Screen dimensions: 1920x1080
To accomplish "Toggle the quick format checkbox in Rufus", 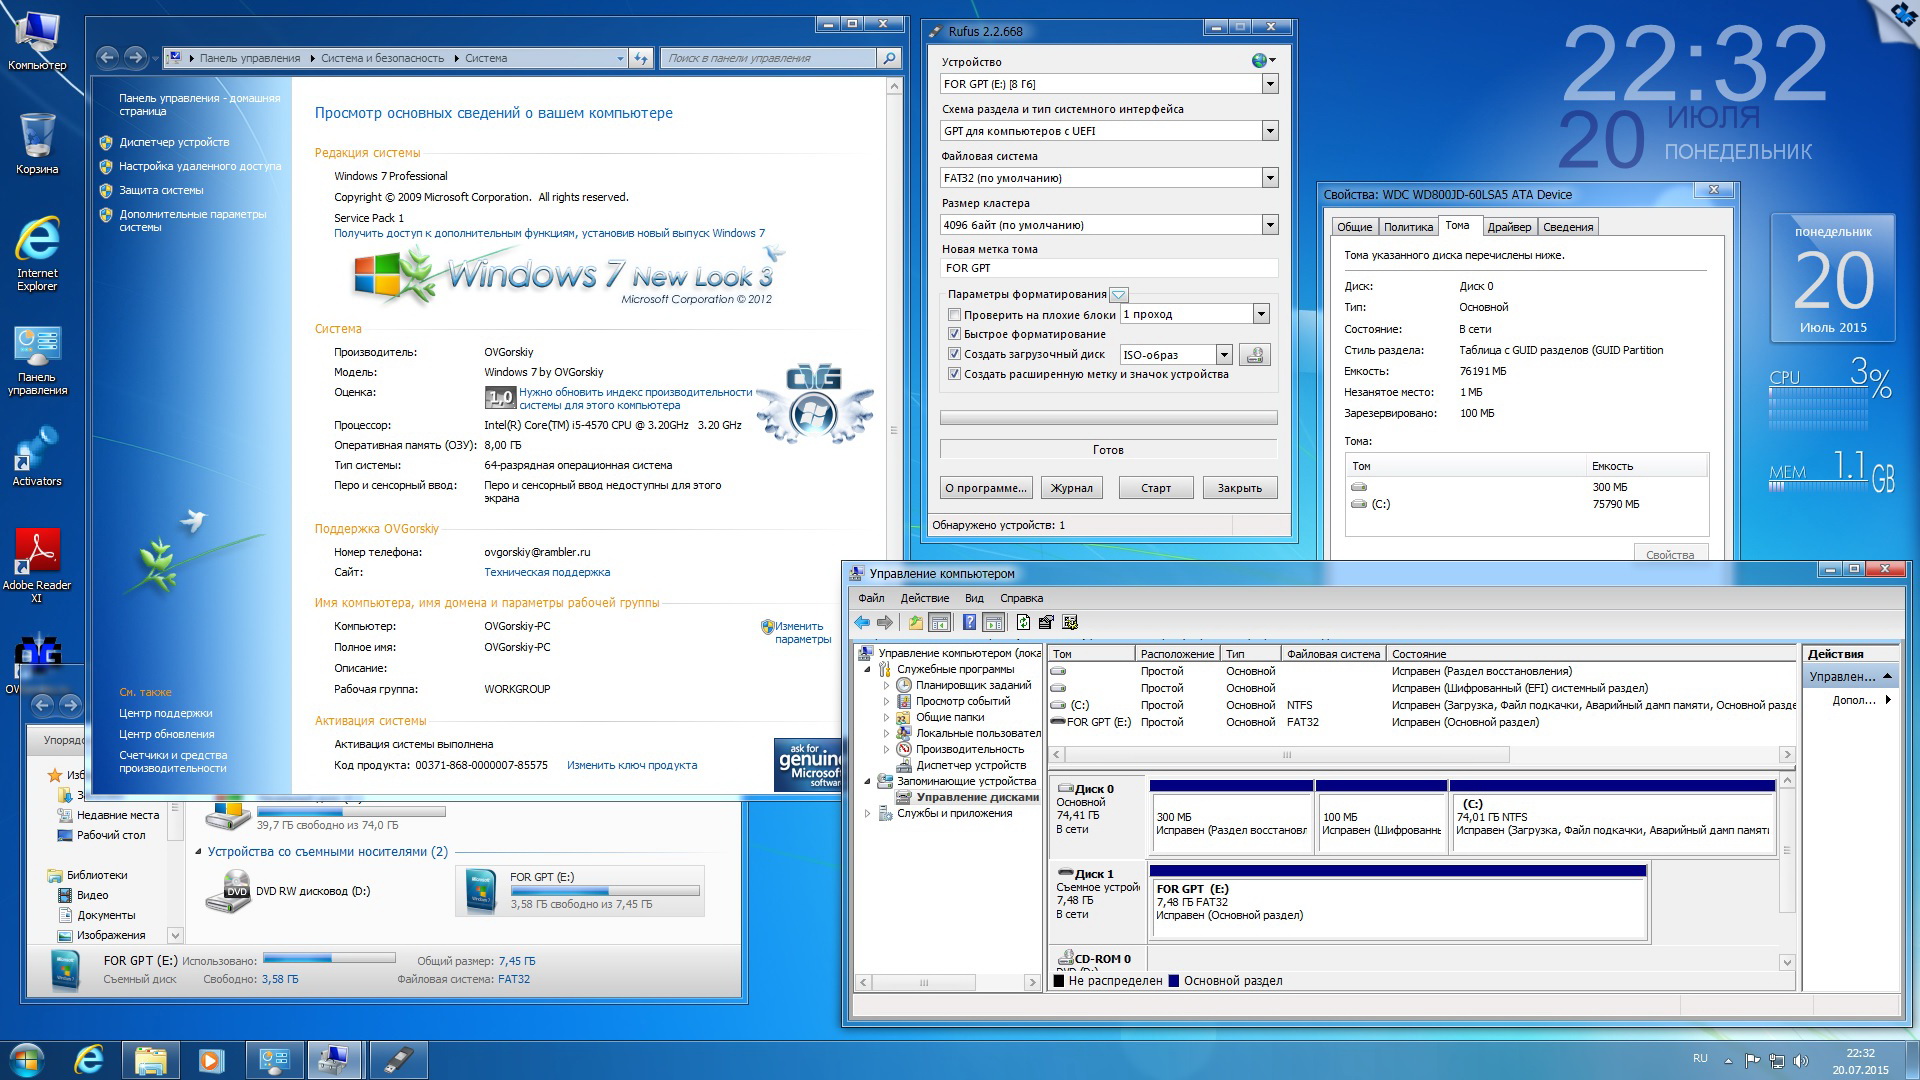I will pos(954,334).
